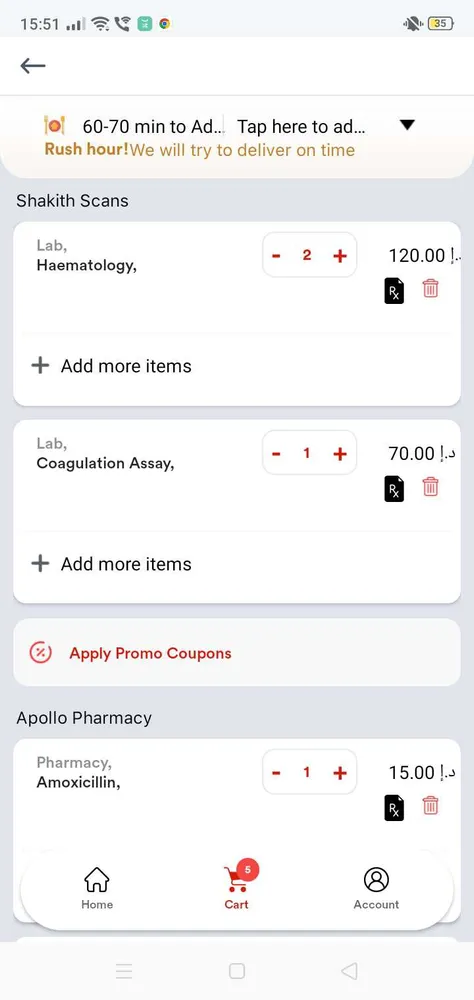Switch to Account tab
The width and height of the screenshot is (474, 1000).
pyautogui.click(x=376, y=888)
